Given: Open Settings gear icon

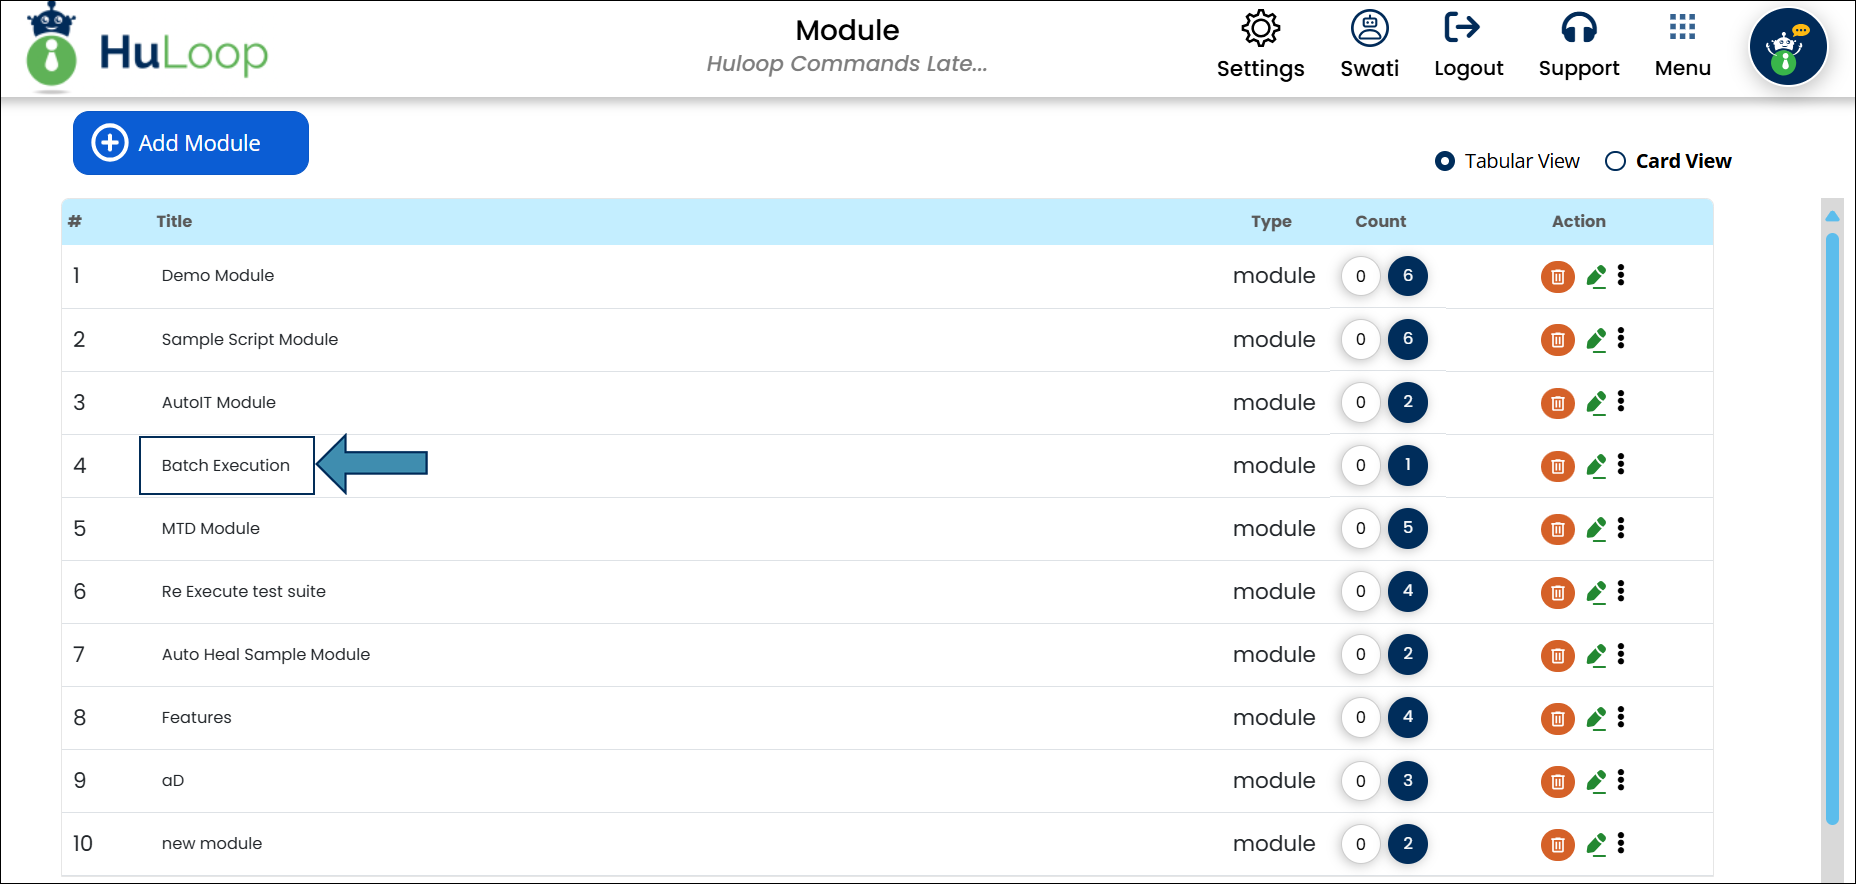Looking at the screenshot, I should click(x=1260, y=28).
